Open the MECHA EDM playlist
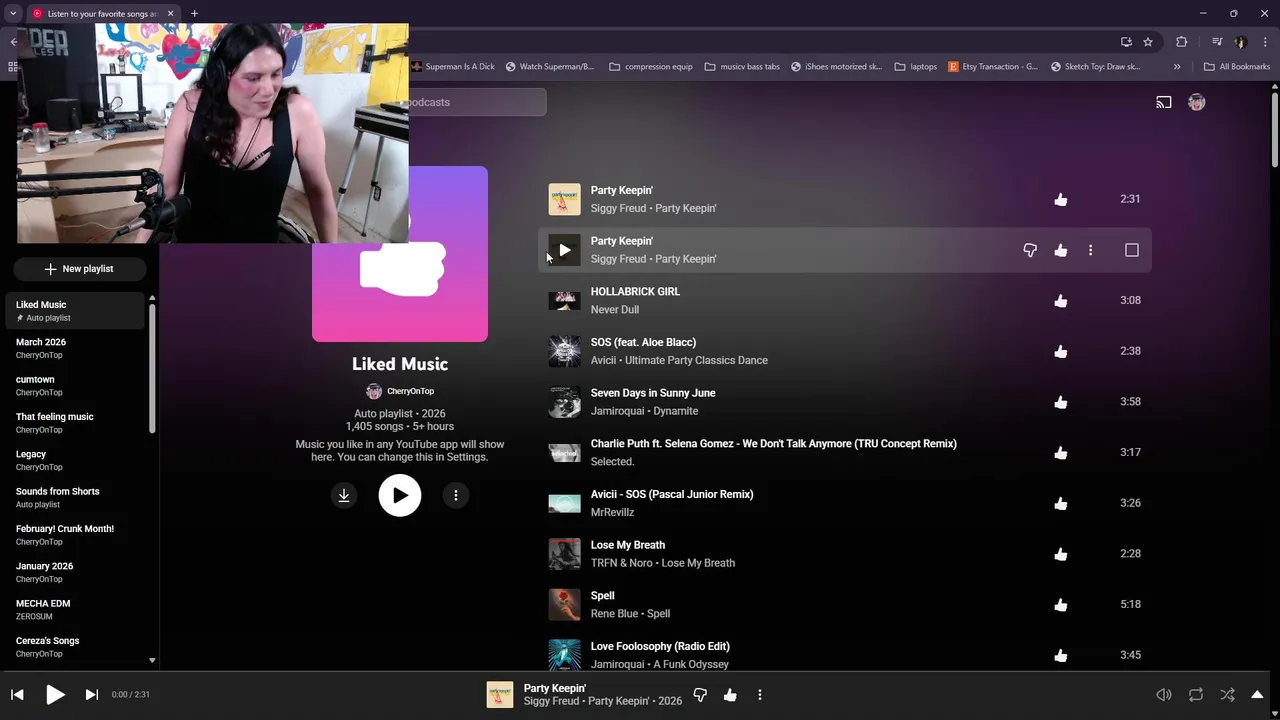 click(x=75, y=610)
